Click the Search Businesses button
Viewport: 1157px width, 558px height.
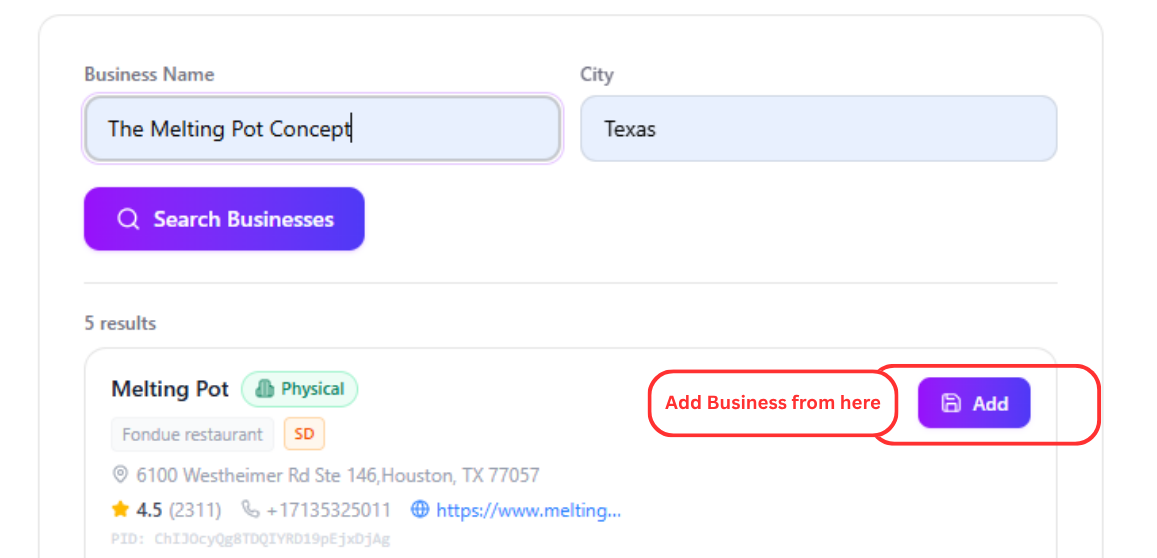(x=224, y=219)
